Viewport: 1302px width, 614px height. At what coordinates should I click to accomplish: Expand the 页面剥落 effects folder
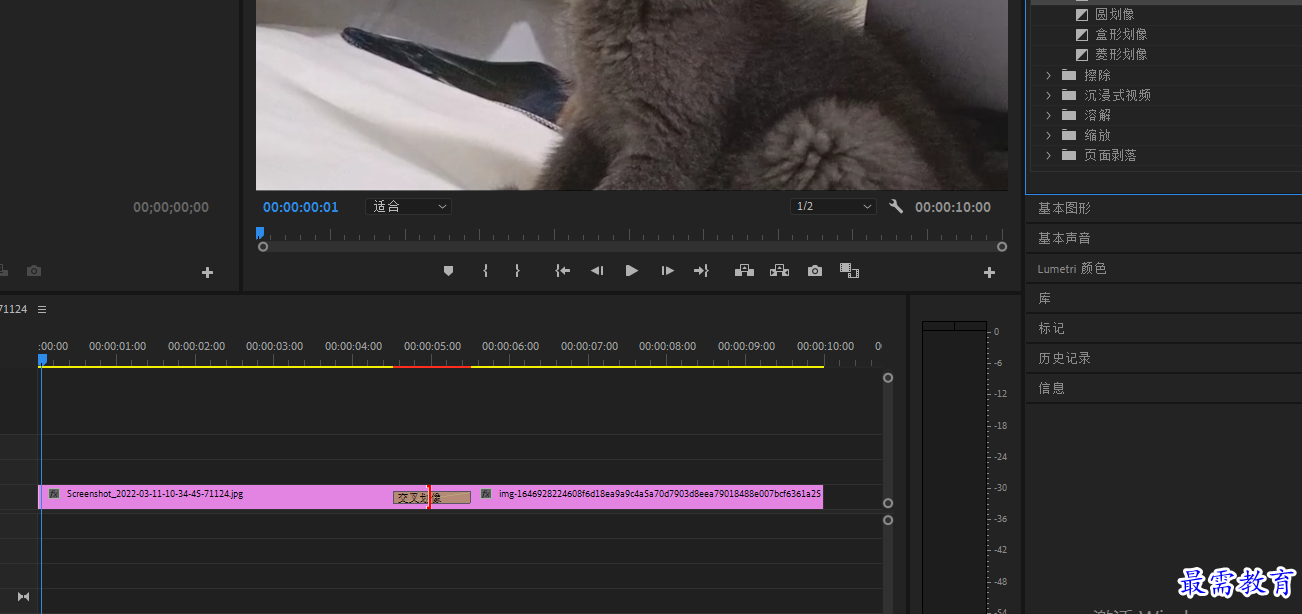tap(1048, 155)
